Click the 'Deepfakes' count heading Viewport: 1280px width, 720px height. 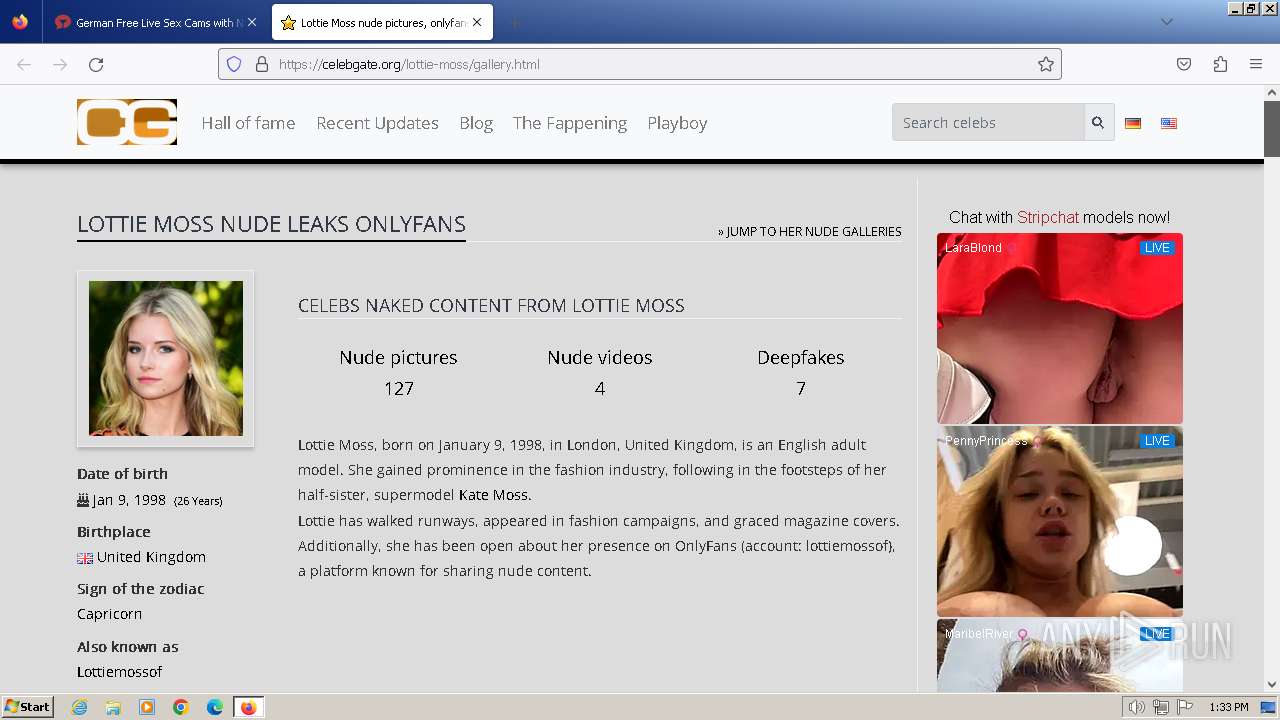[x=801, y=357]
